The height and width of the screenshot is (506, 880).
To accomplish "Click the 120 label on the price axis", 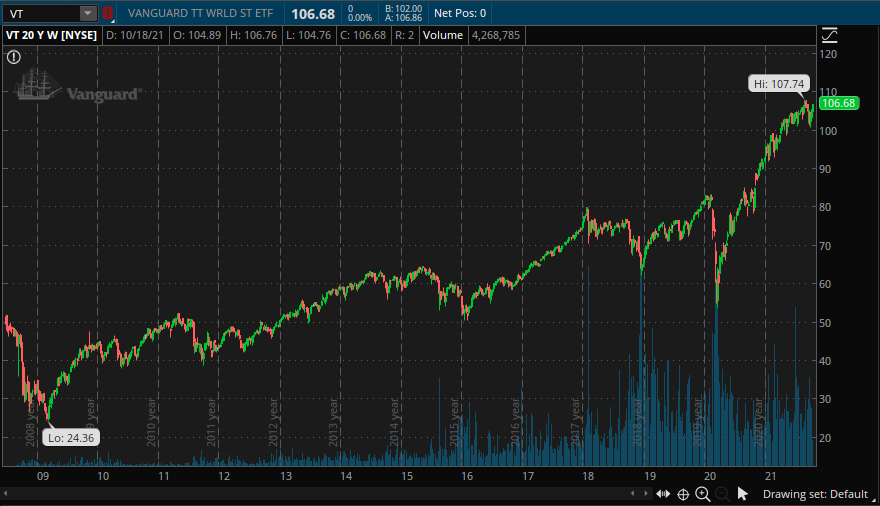I will pos(828,54).
